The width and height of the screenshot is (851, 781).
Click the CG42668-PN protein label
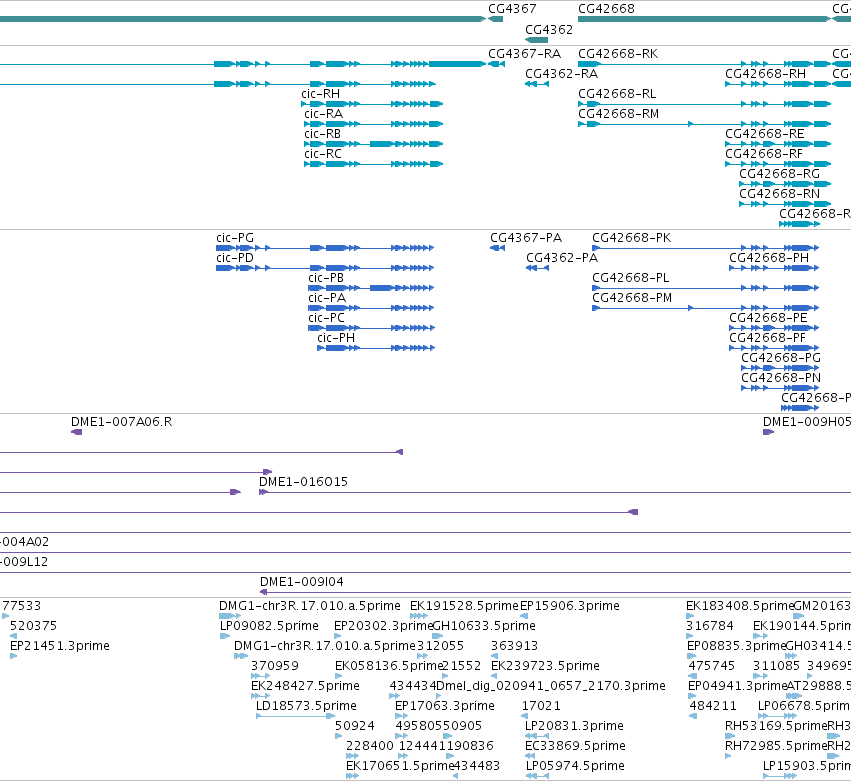click(x=781, y=378)
